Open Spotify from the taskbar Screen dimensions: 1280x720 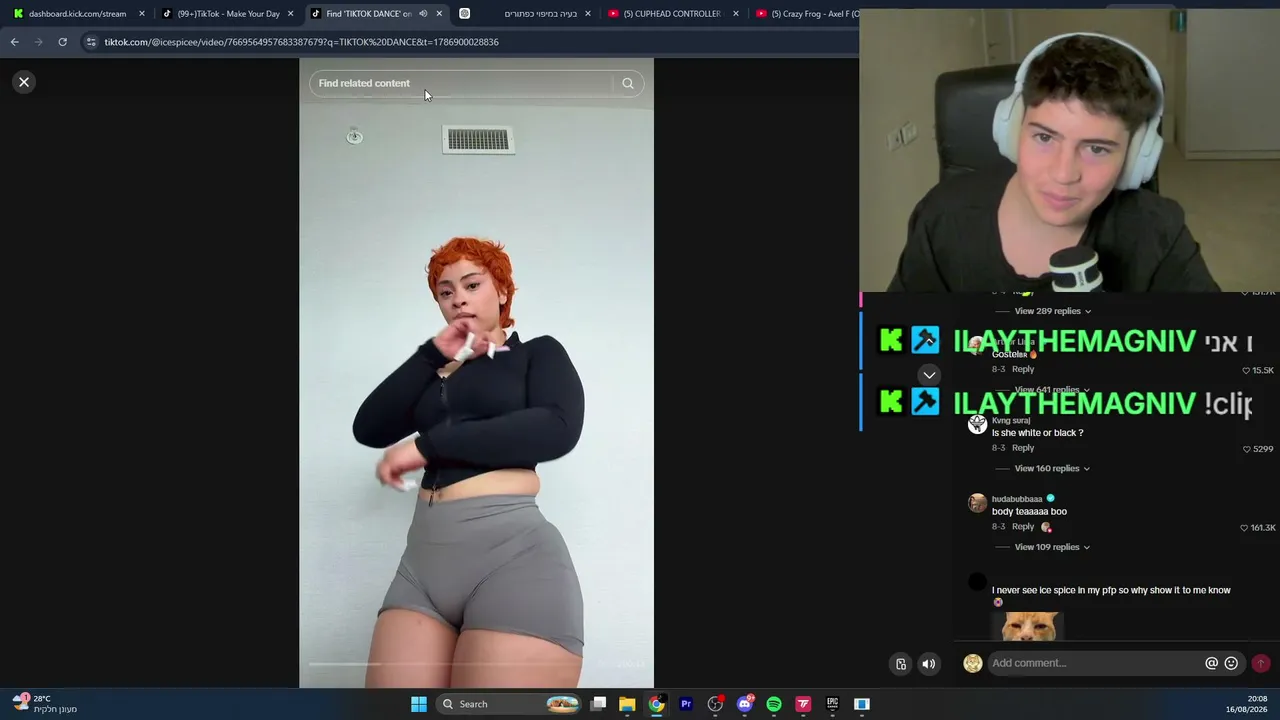pos(774,704)
